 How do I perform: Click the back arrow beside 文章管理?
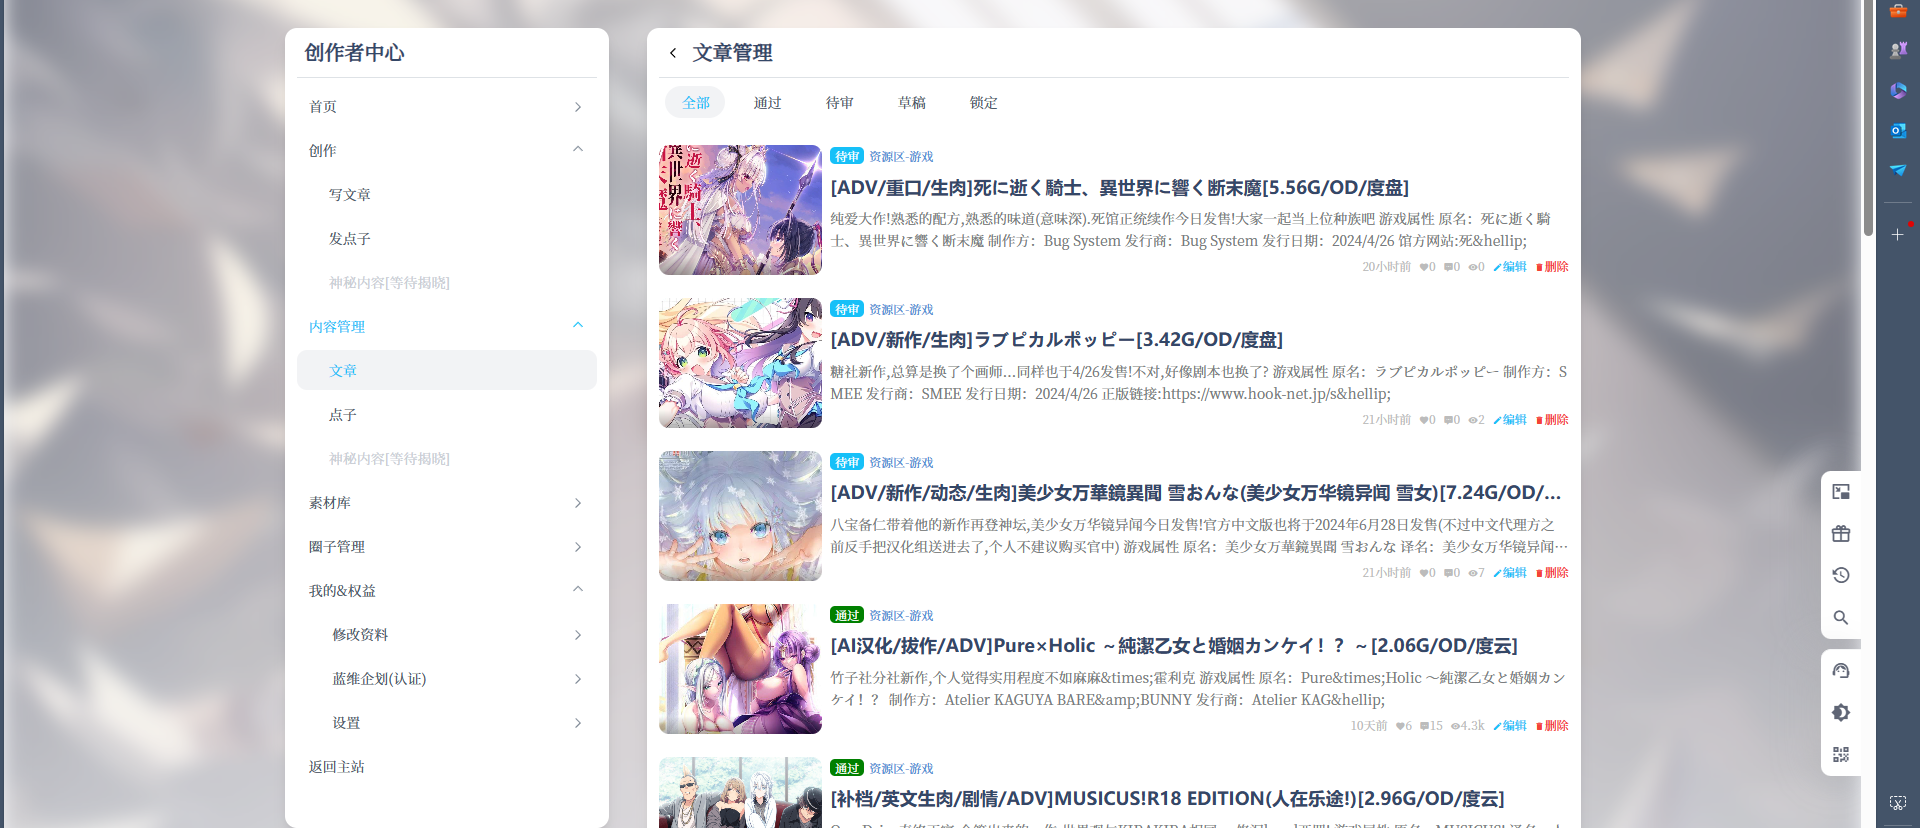(673, 53)
